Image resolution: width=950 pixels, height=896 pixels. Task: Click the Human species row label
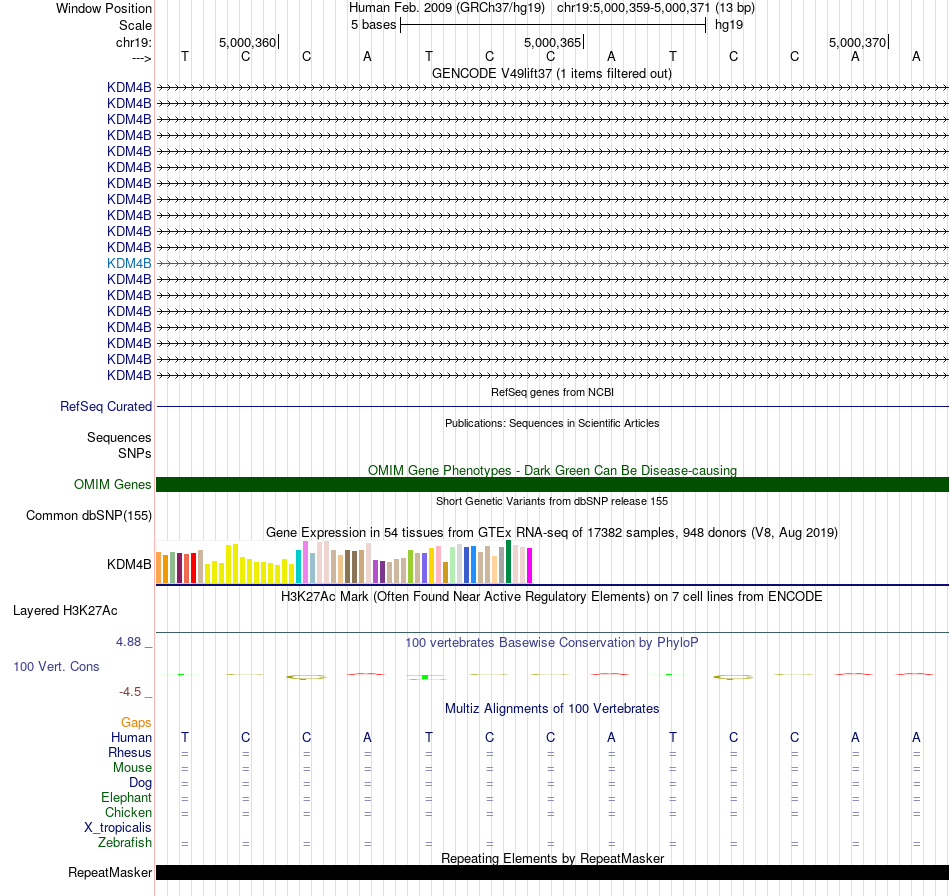131,737
